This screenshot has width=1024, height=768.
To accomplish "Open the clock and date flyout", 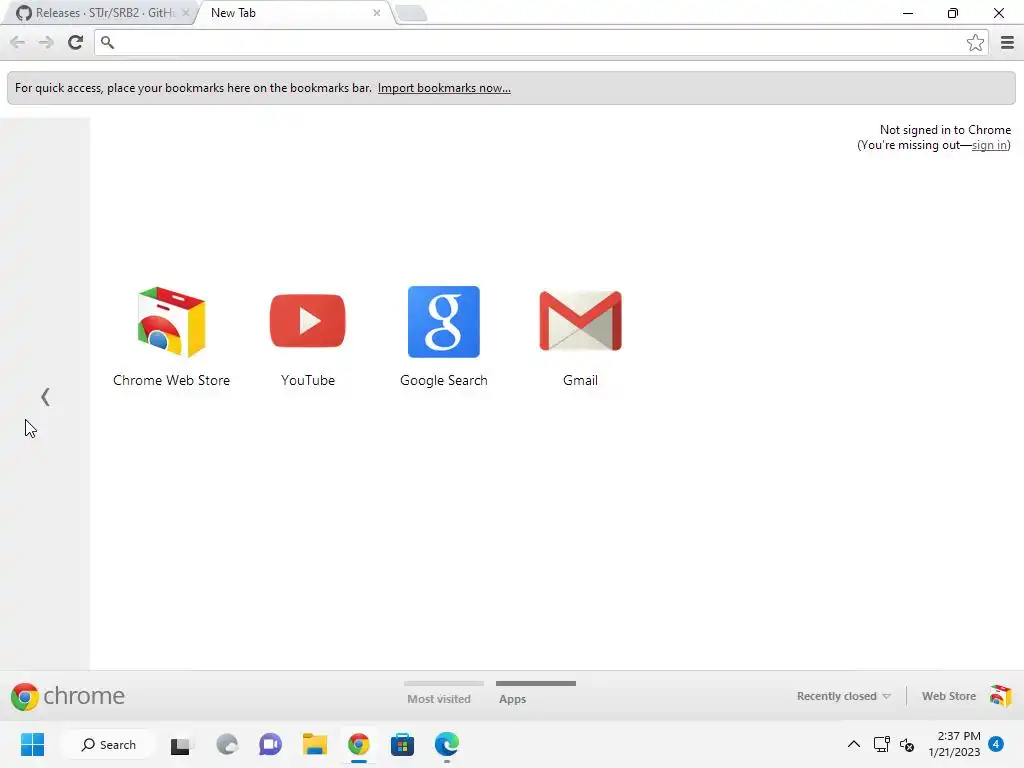I will (x=954, y=744).
